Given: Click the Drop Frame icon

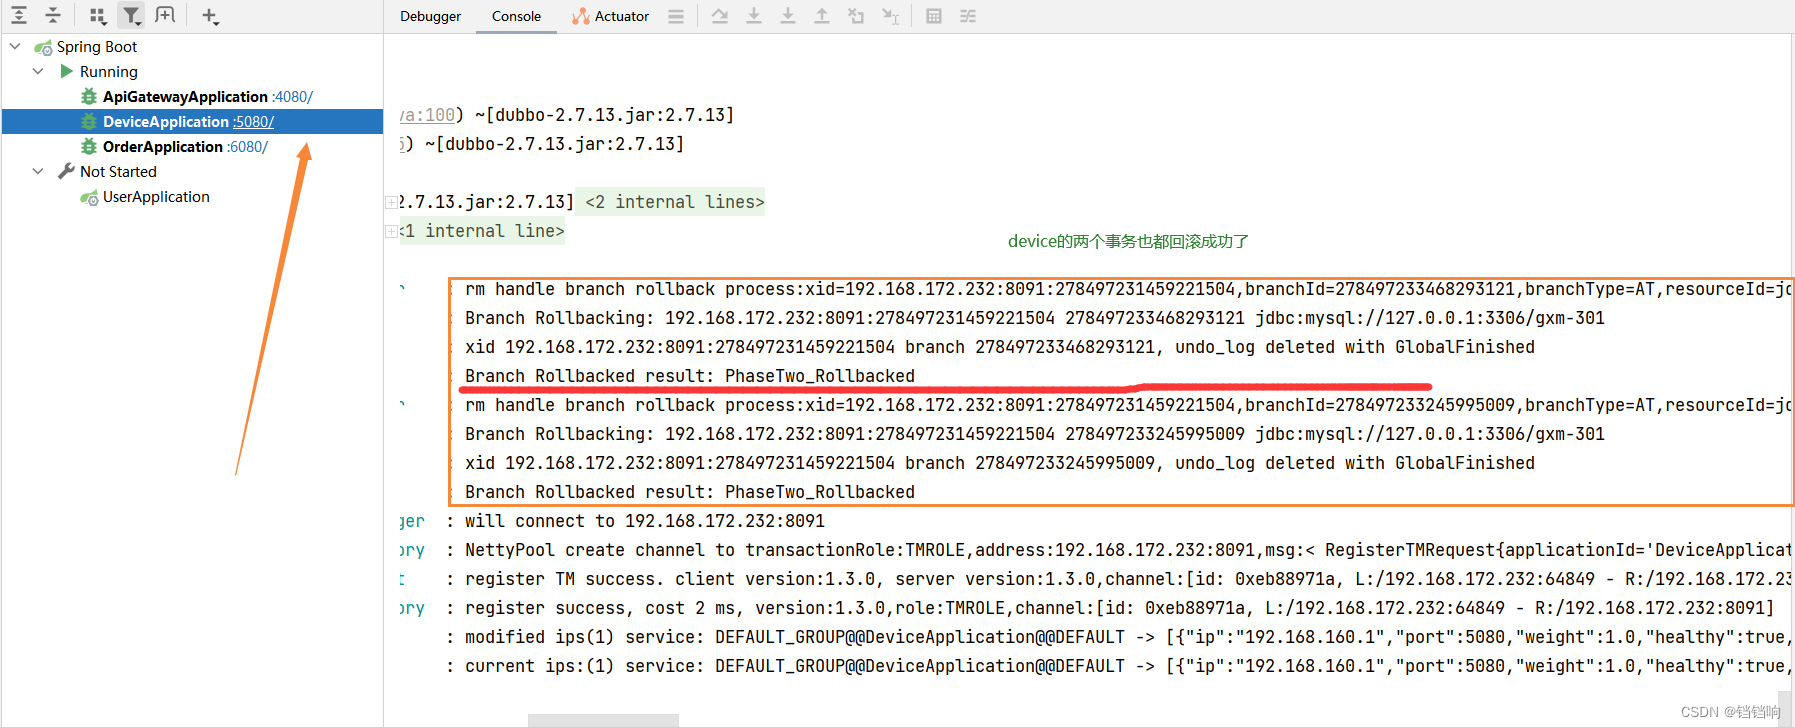Looking at the screenshot, I should coord(856,16).
